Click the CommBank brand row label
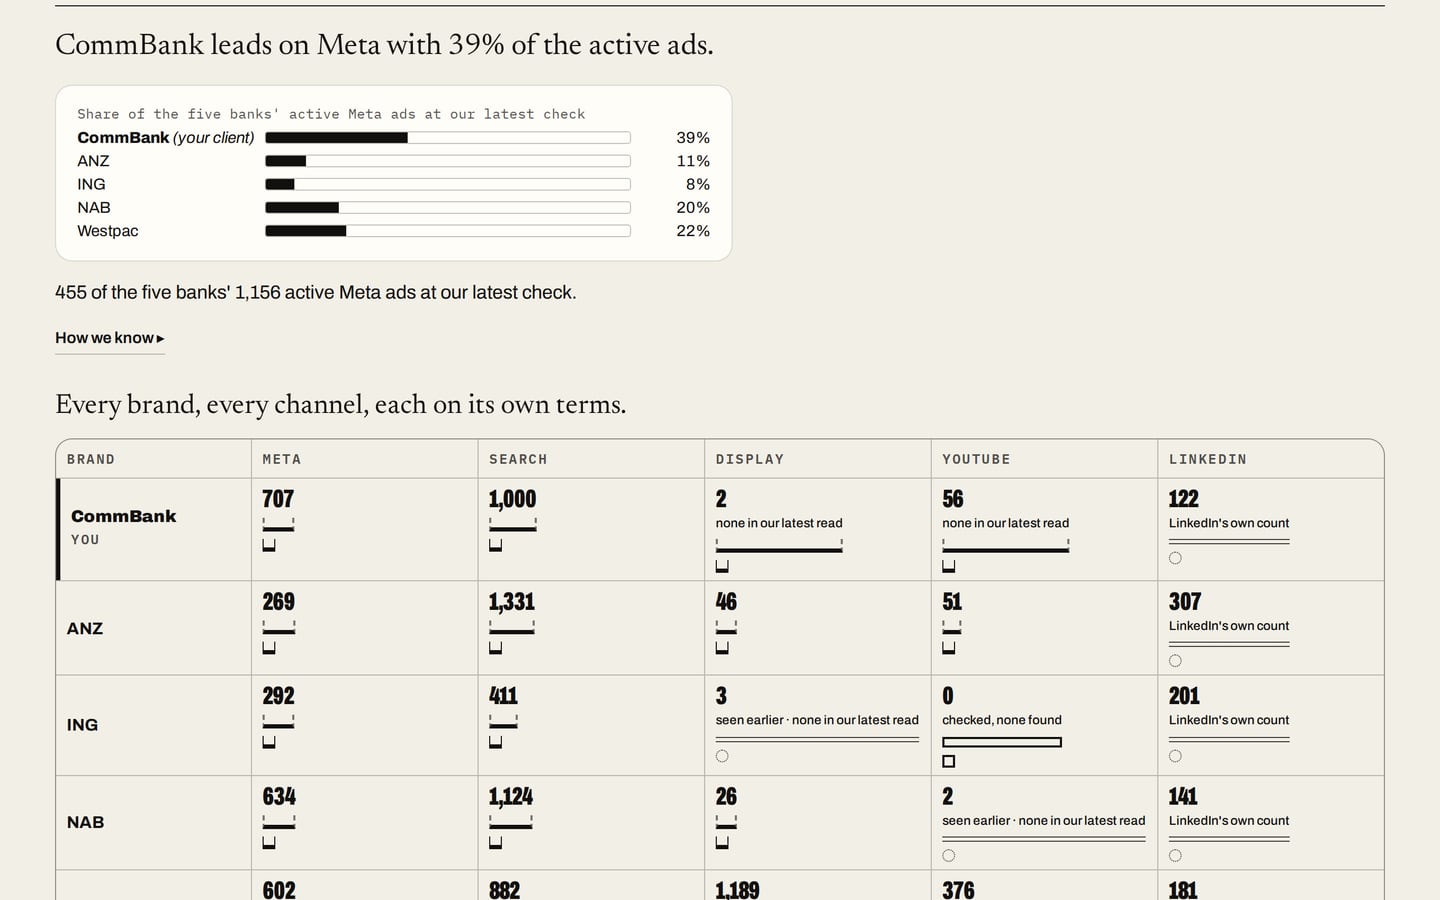The width and height of the screenshot is (1440, 900). pos(124,516)
